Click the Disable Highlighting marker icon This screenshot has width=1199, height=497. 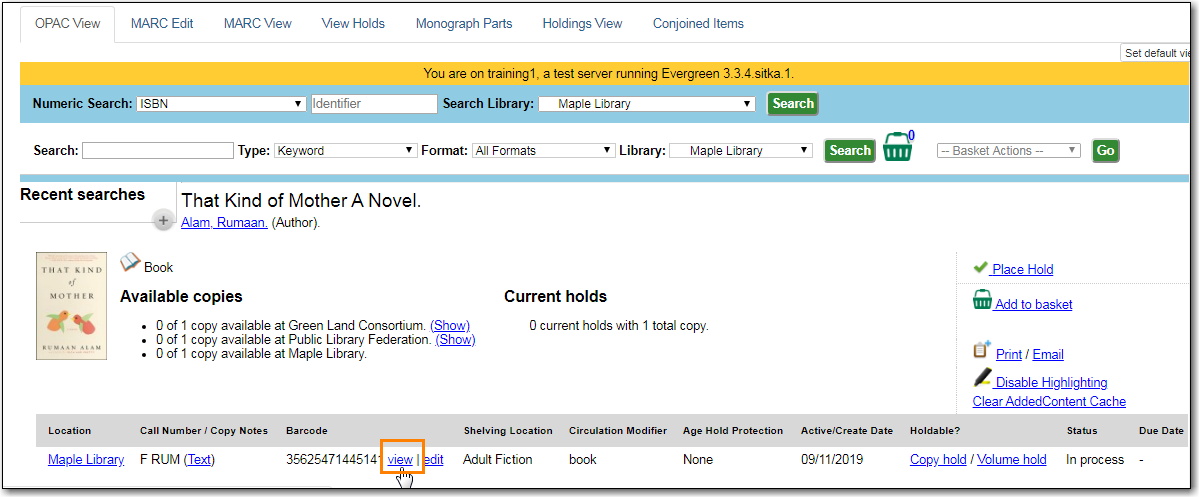pos(982,380)
